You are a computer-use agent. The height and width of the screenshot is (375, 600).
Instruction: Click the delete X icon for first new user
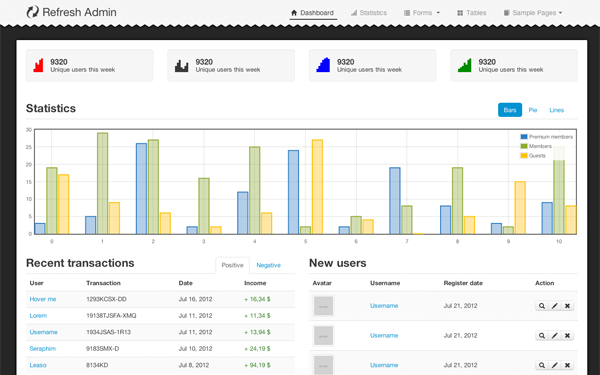[x=567, y=306]
